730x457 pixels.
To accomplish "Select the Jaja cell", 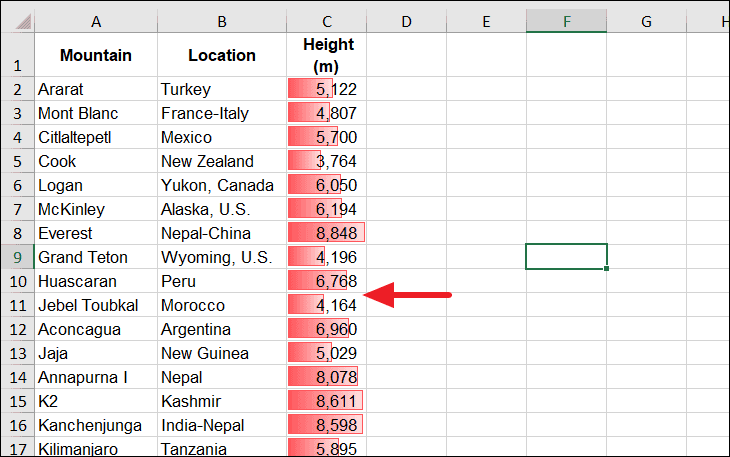I will 96,353.
